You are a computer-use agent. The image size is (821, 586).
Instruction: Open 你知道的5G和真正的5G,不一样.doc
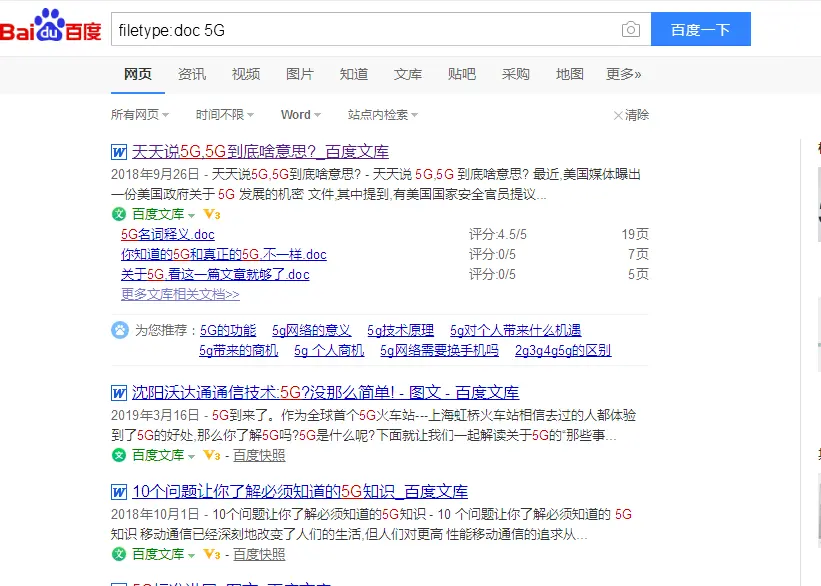tap(224, 255)
